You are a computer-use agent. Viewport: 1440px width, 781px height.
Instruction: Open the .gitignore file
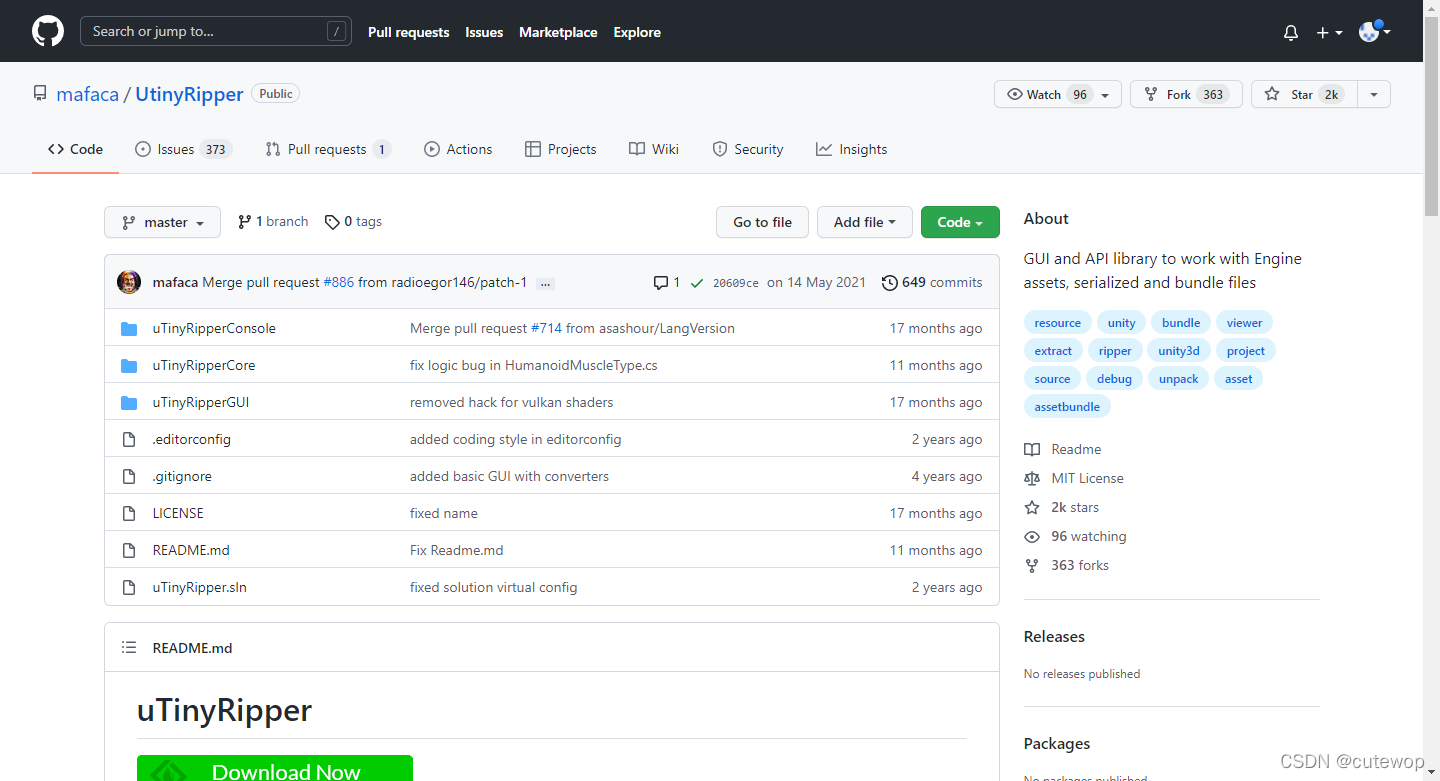(182, 476)
